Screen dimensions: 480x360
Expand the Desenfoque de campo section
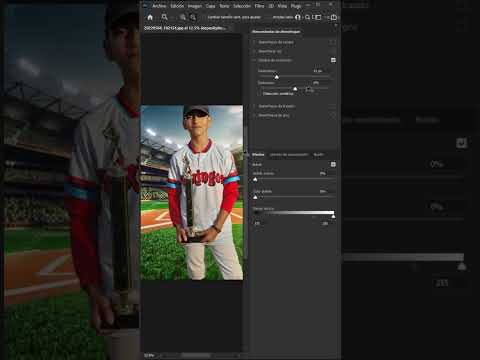point(254,42)
